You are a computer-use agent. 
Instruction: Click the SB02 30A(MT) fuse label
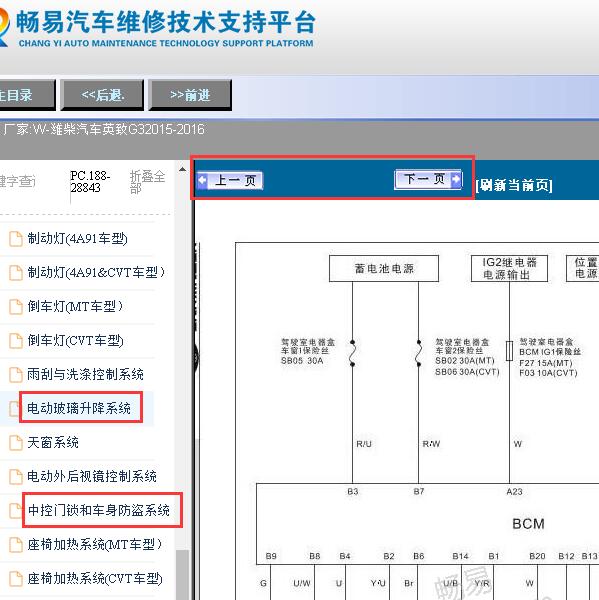coord(465,360)
